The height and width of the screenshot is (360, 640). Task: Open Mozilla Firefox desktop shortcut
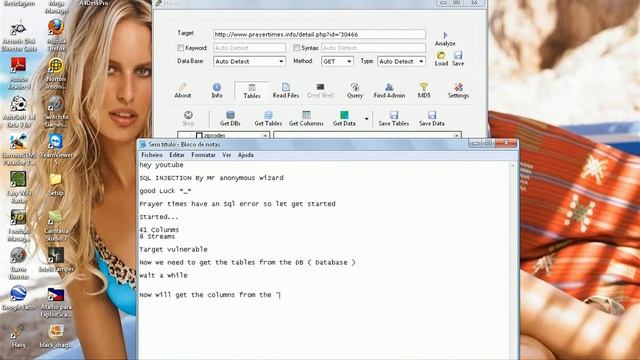tap(56, 28)
